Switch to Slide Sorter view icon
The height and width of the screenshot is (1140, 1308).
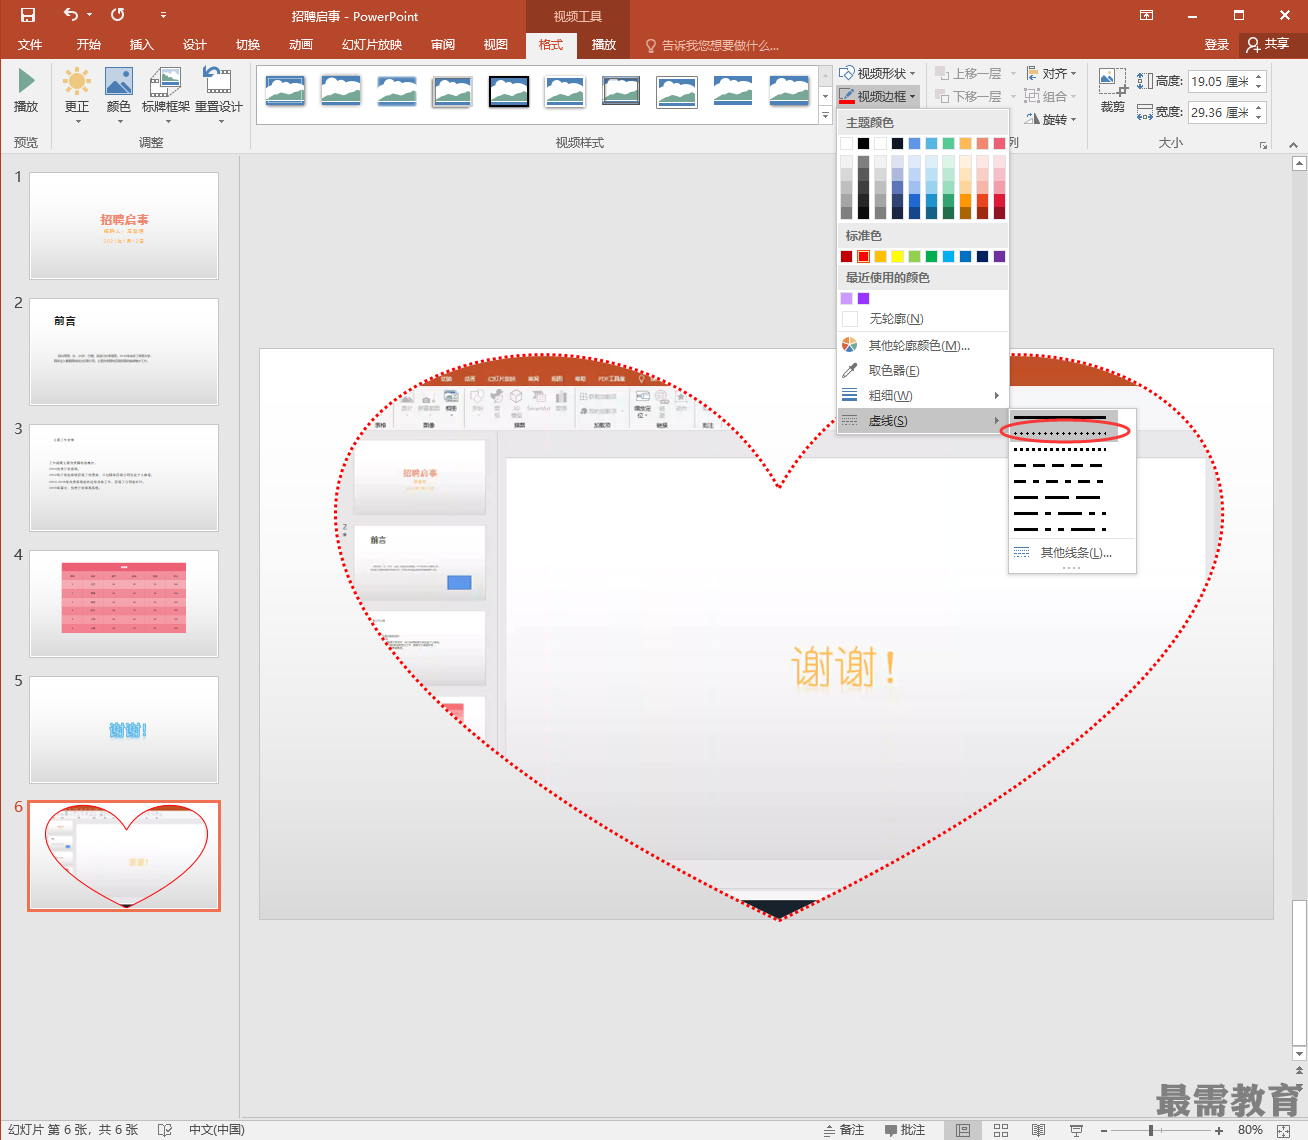coord(1001,1130)
